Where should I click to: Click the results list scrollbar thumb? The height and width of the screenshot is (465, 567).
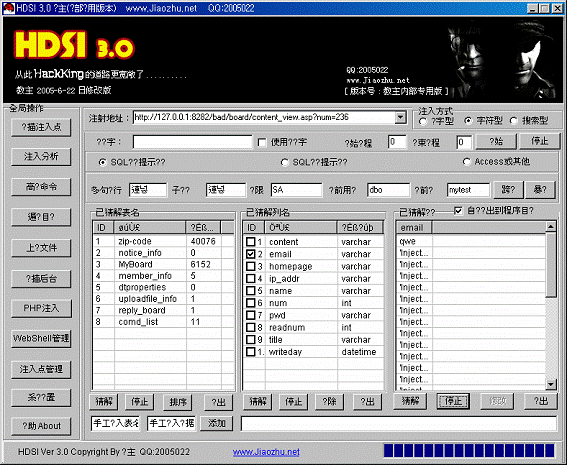(550, 265)
